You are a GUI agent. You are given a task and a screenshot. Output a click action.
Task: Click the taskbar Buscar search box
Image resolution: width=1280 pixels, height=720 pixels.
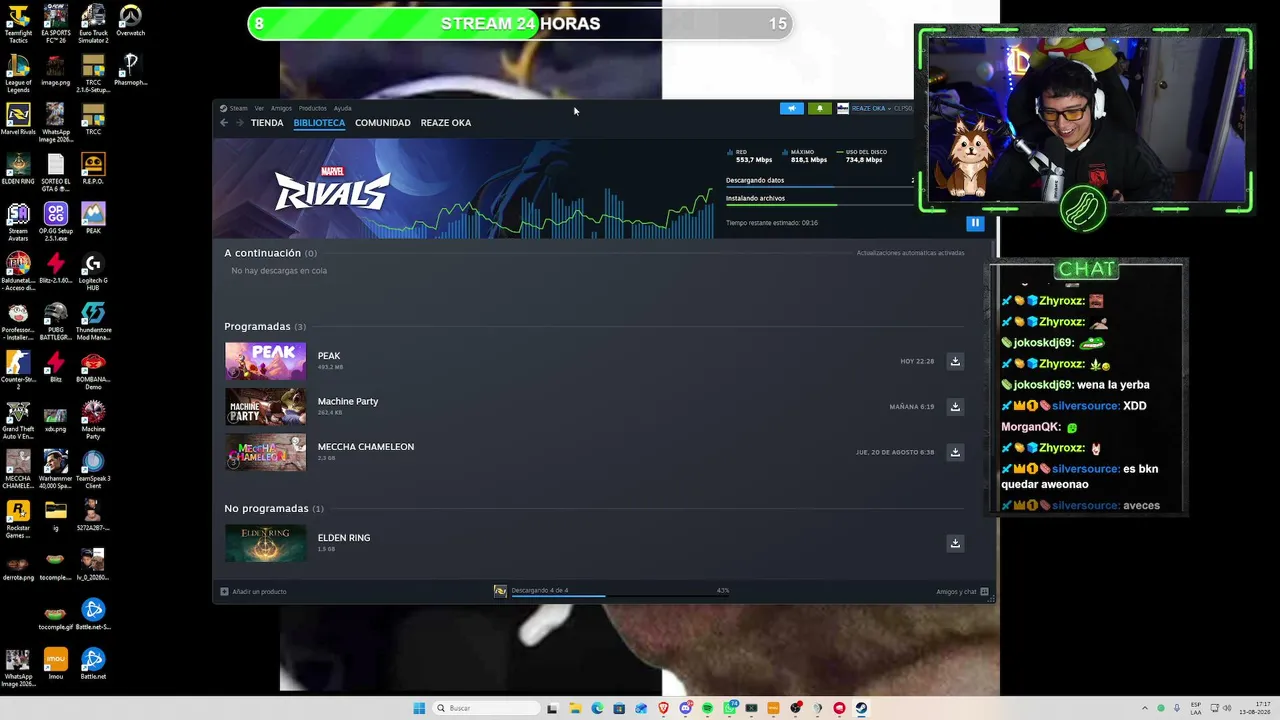point(485,708)
